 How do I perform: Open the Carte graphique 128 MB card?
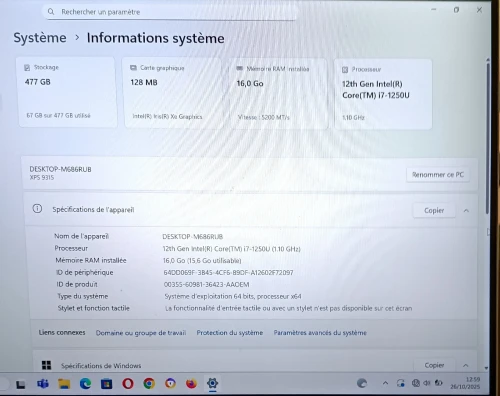pos(173,93)
